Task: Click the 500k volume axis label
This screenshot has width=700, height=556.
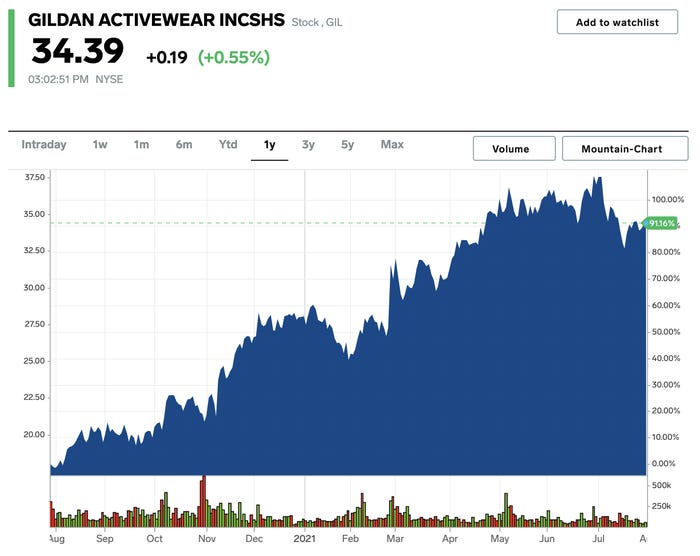Action: click(x=661, y=485)
